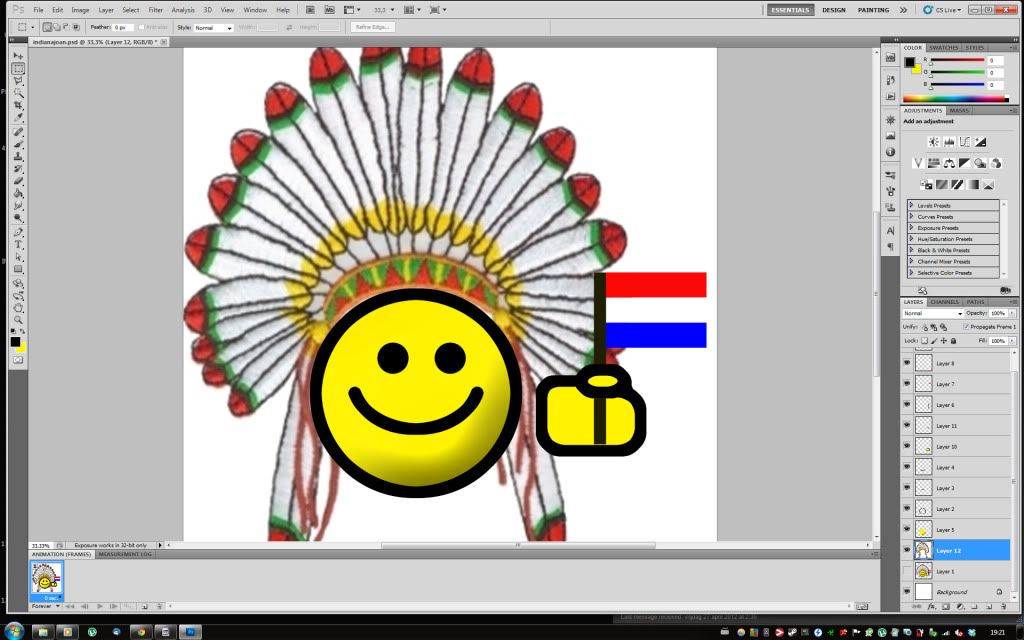Select the Hand tool
This screenshot has width=1024, height=640.
18,308
